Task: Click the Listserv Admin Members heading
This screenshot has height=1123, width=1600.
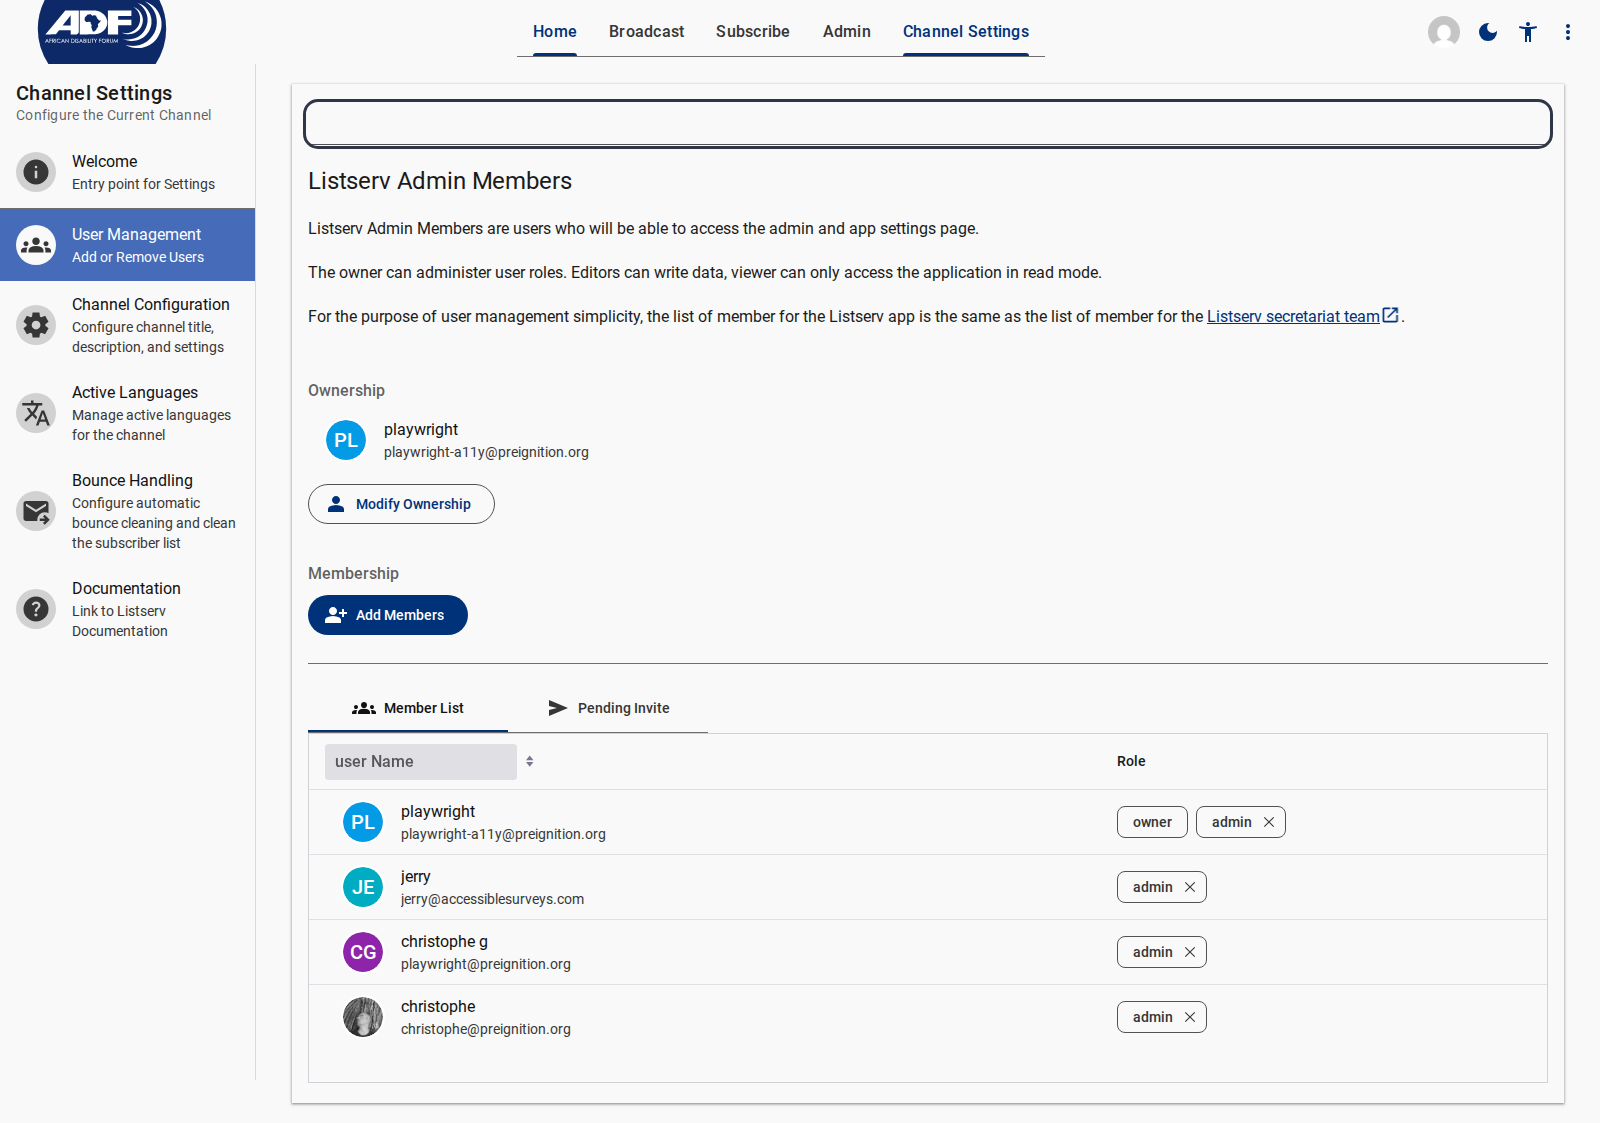Action: 440,181
